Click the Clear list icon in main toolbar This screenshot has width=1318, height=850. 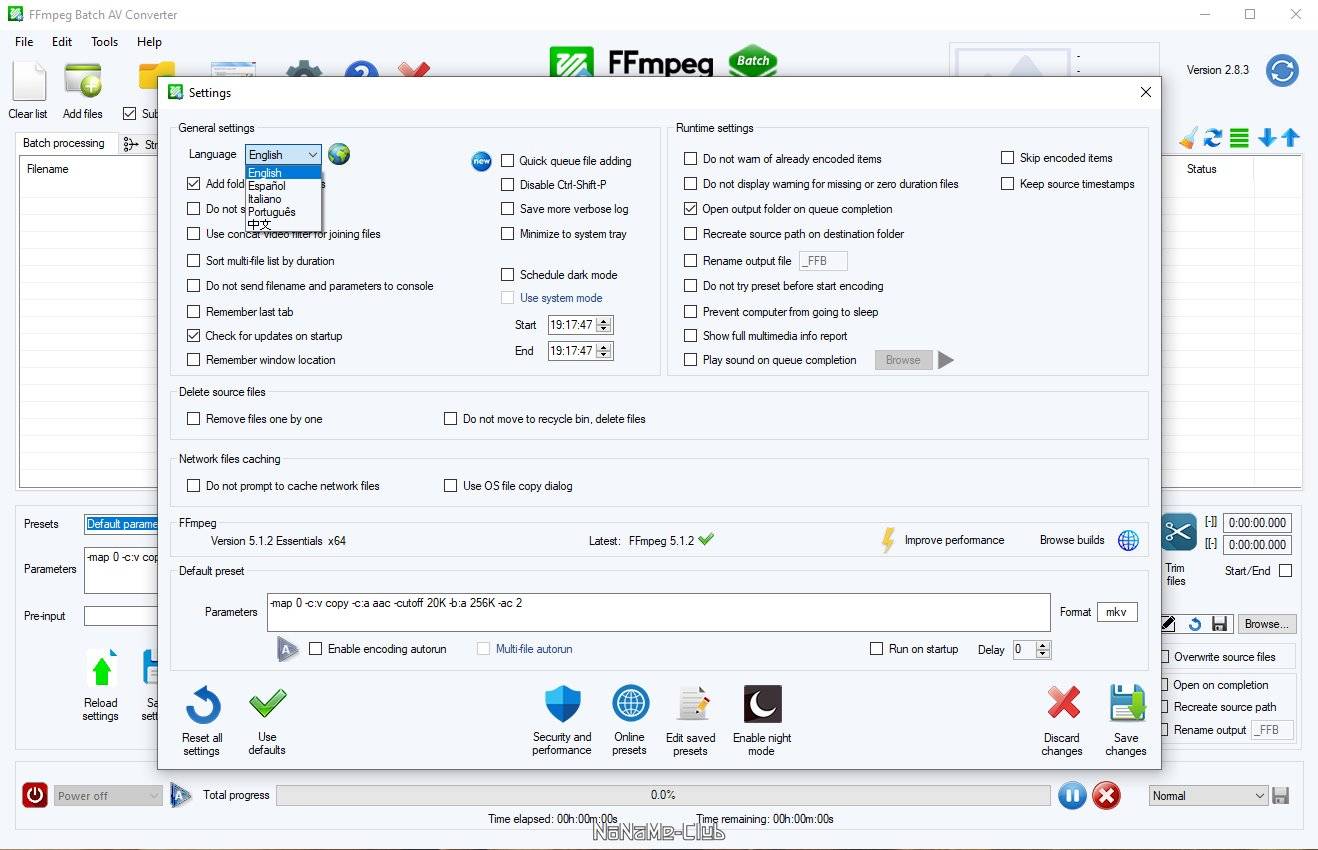pos(28,82)
